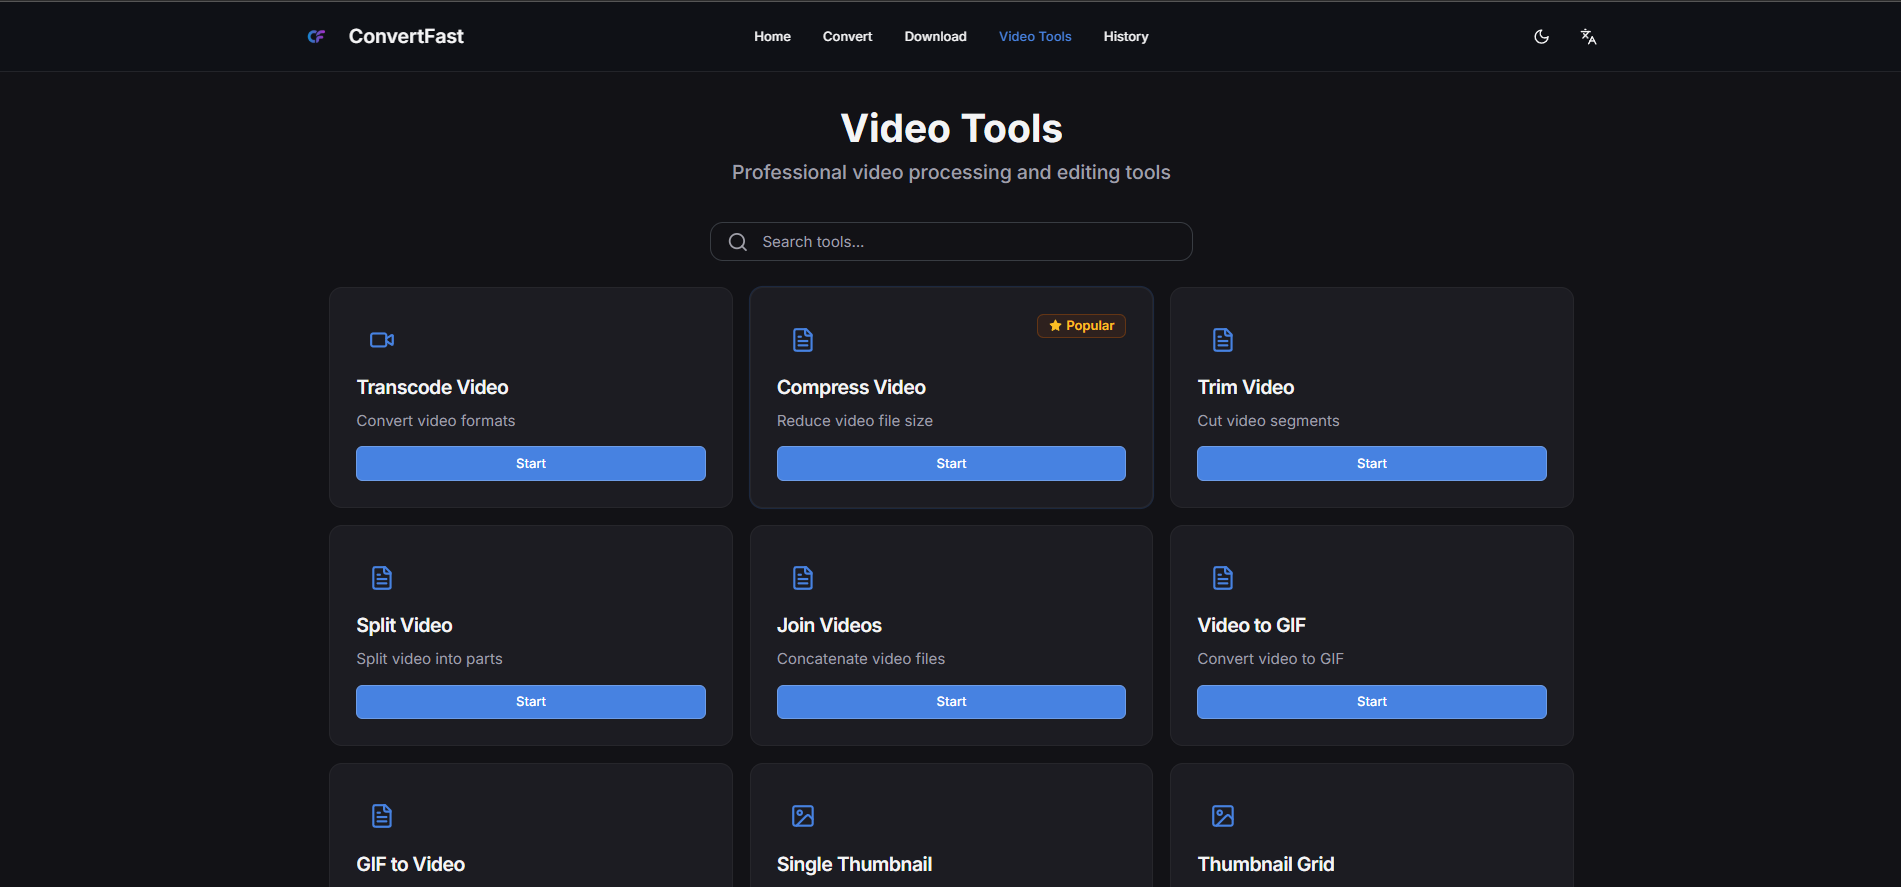Start the Split Video tool
The width and height of the screenshot is (1901, 887).
coord(531,702)
